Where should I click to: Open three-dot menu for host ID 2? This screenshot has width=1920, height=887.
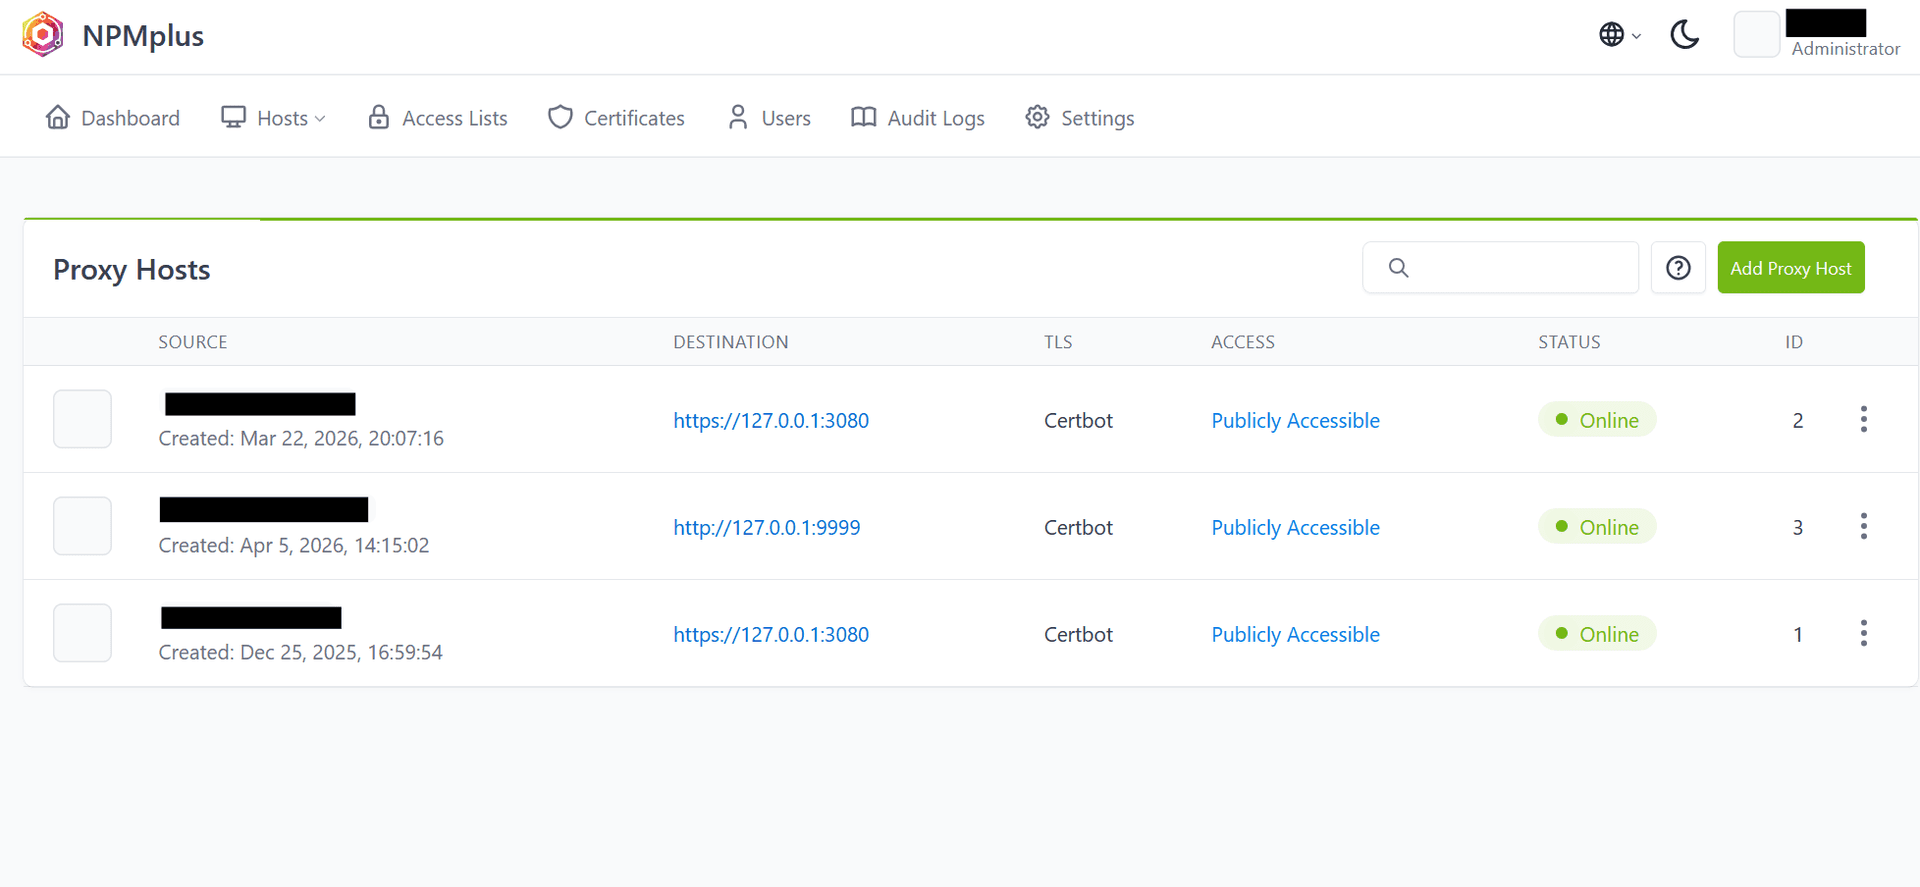[1864, 419]
